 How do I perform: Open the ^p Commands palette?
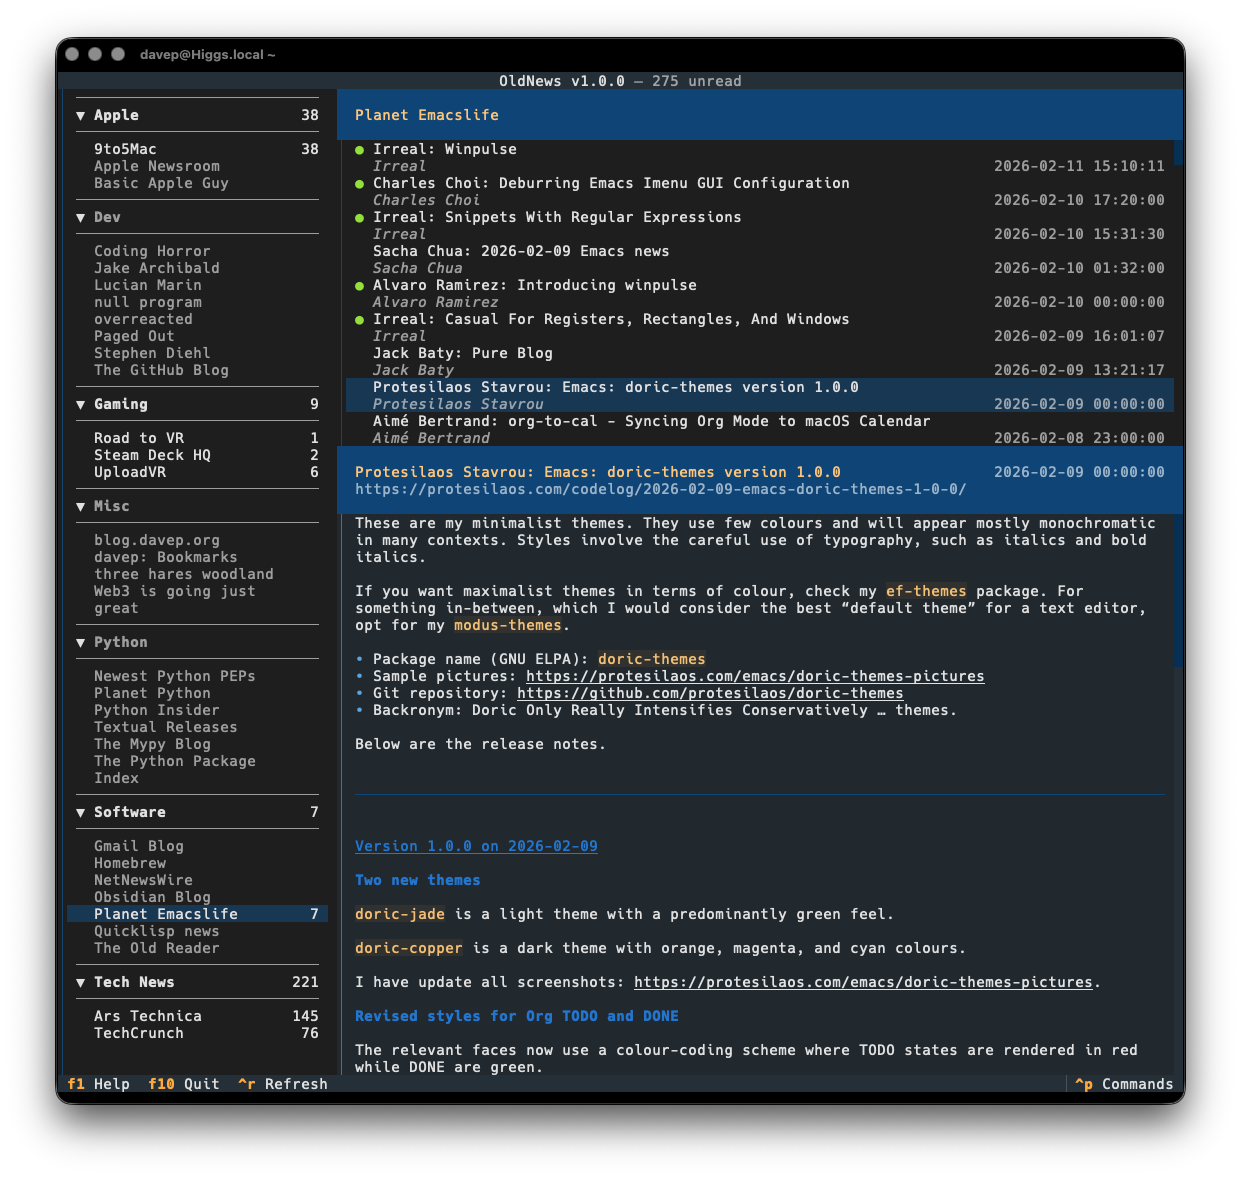click(1124, 1084)
